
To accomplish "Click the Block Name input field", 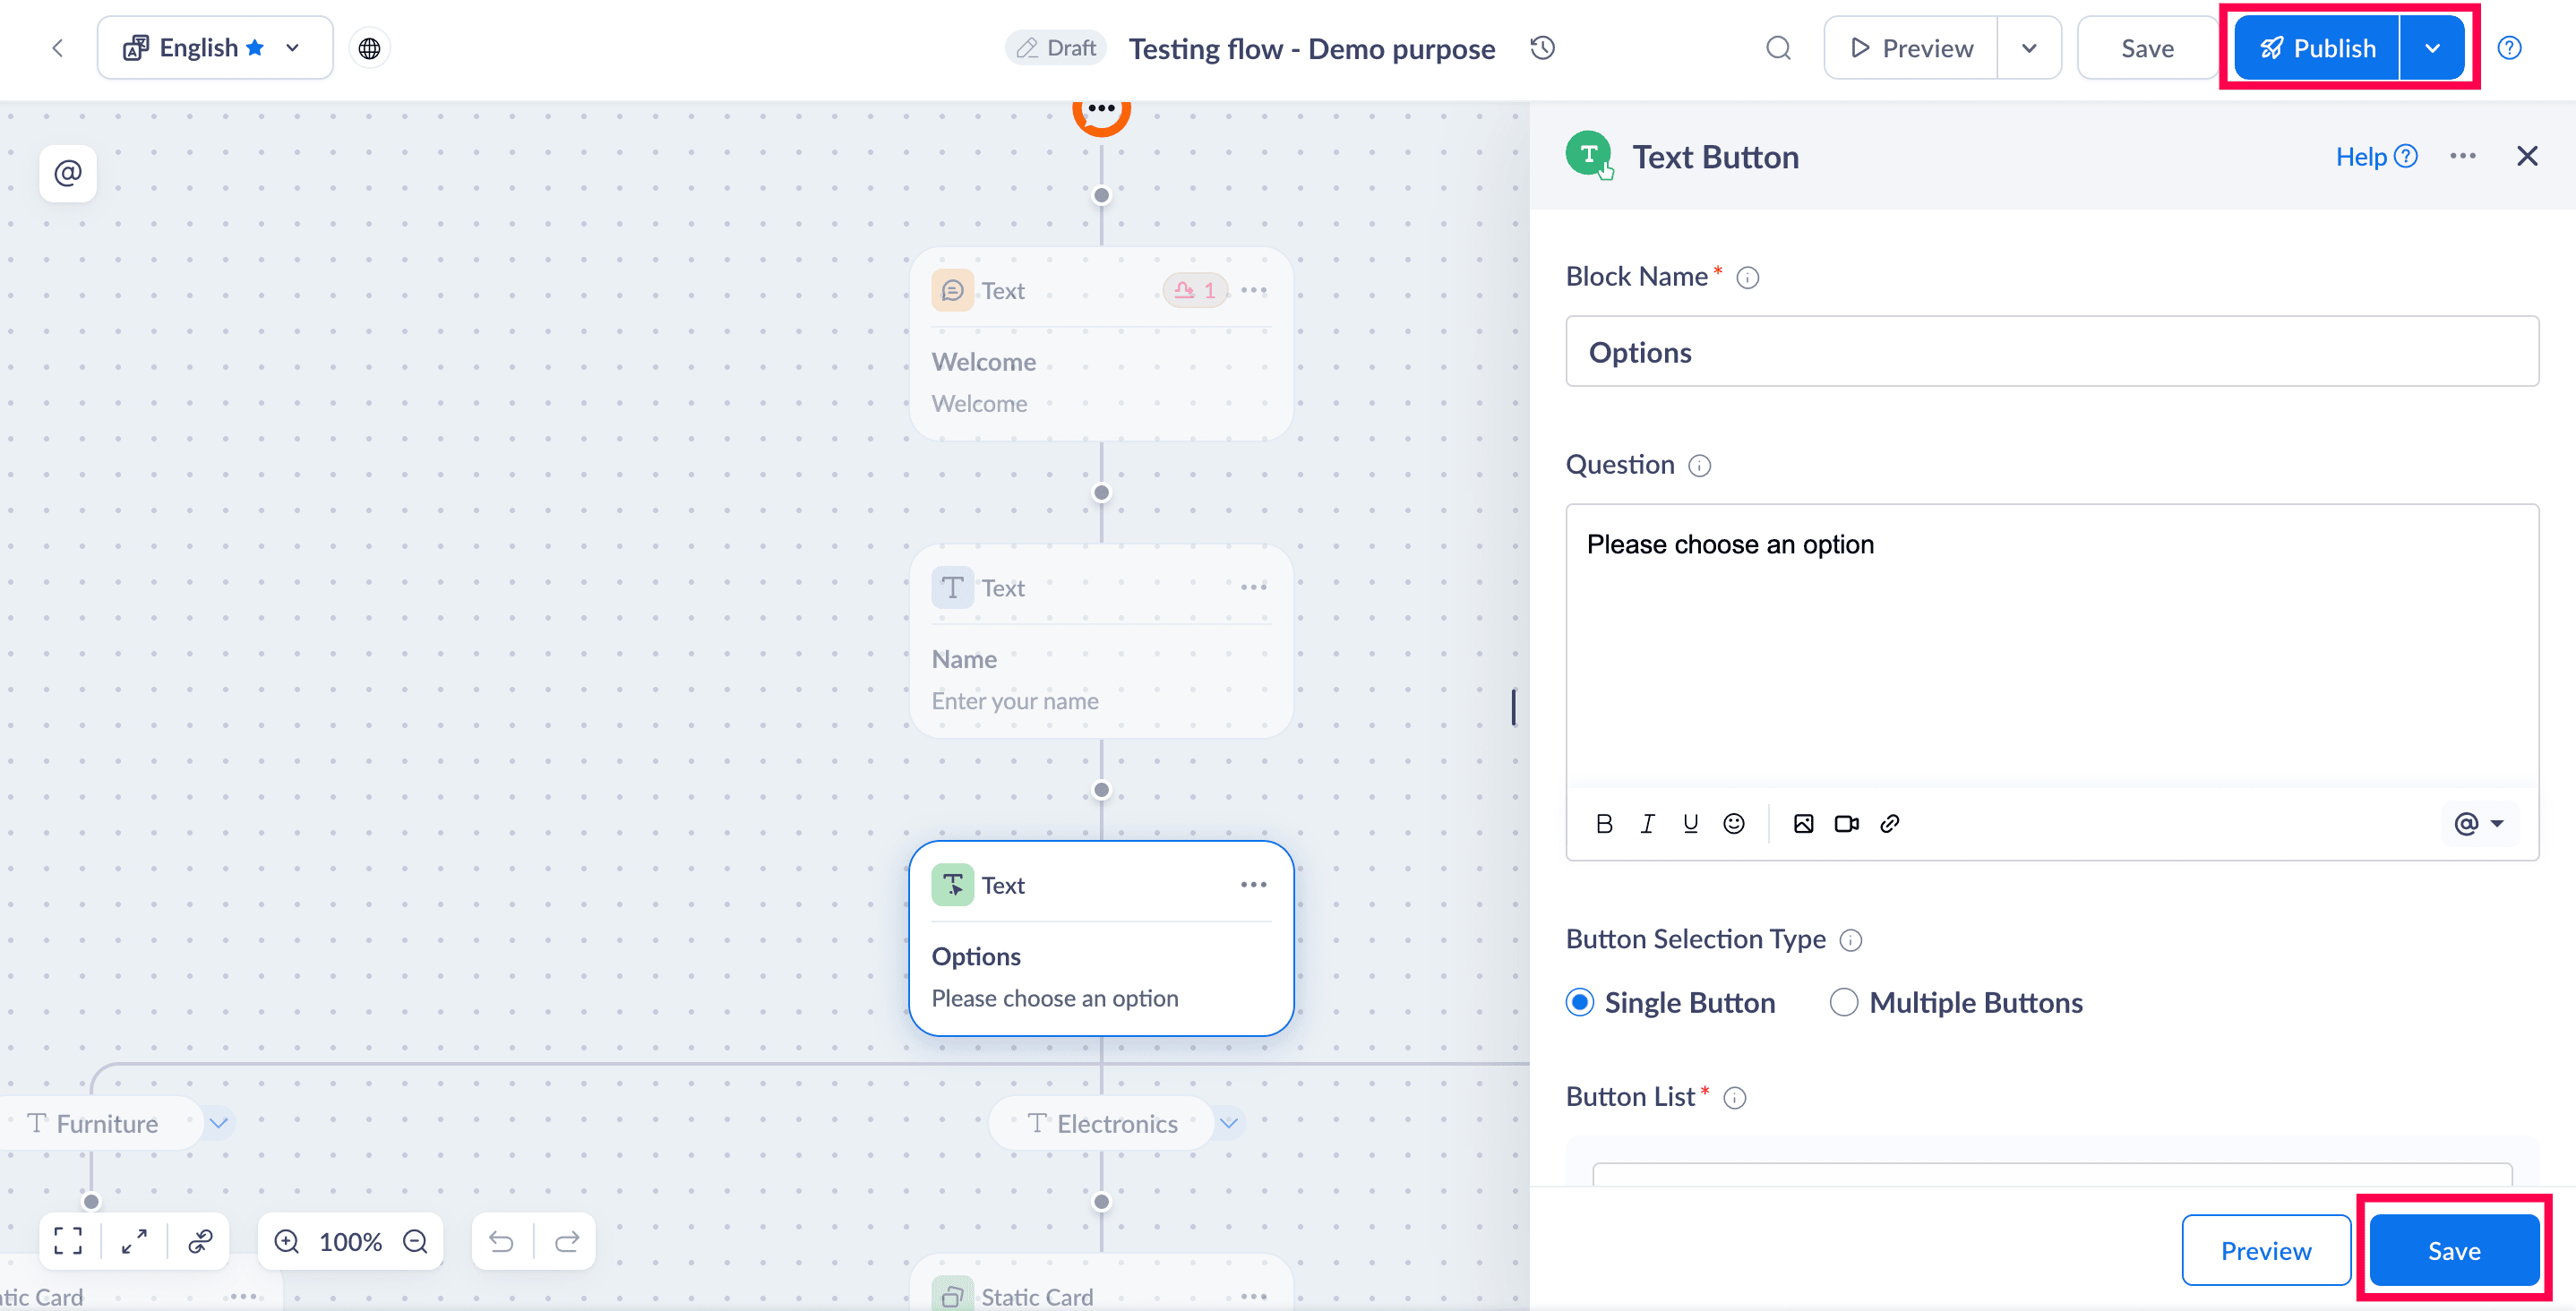I will click(2051, 352).
